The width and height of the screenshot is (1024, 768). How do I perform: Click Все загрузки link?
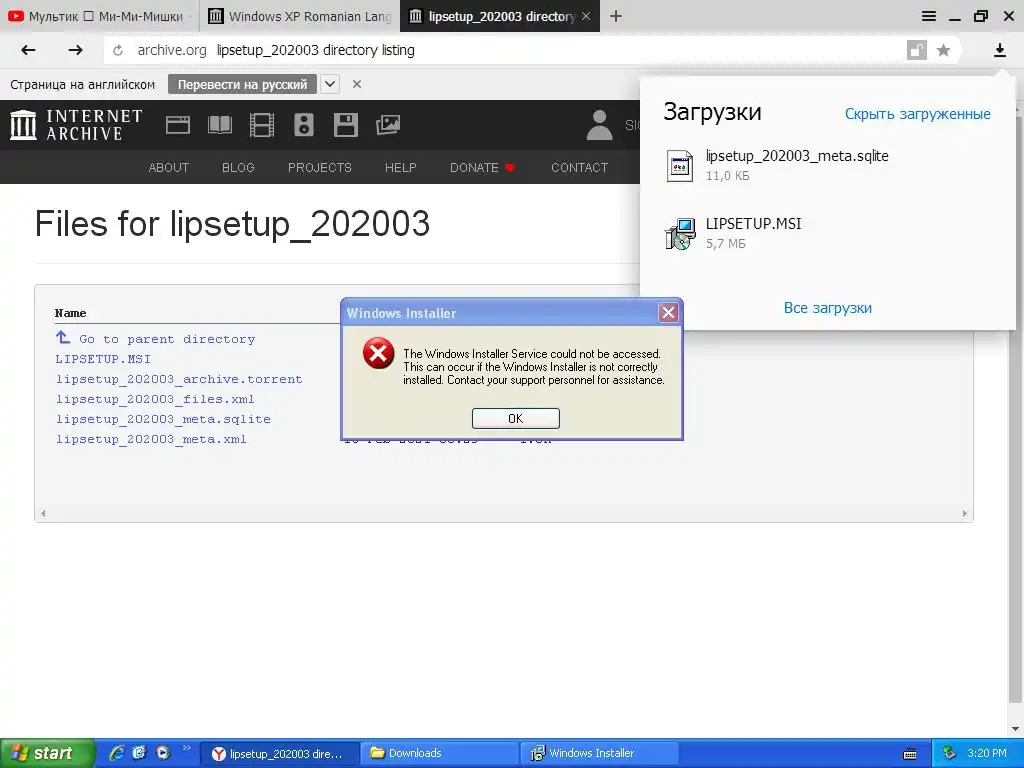[827, 308]
